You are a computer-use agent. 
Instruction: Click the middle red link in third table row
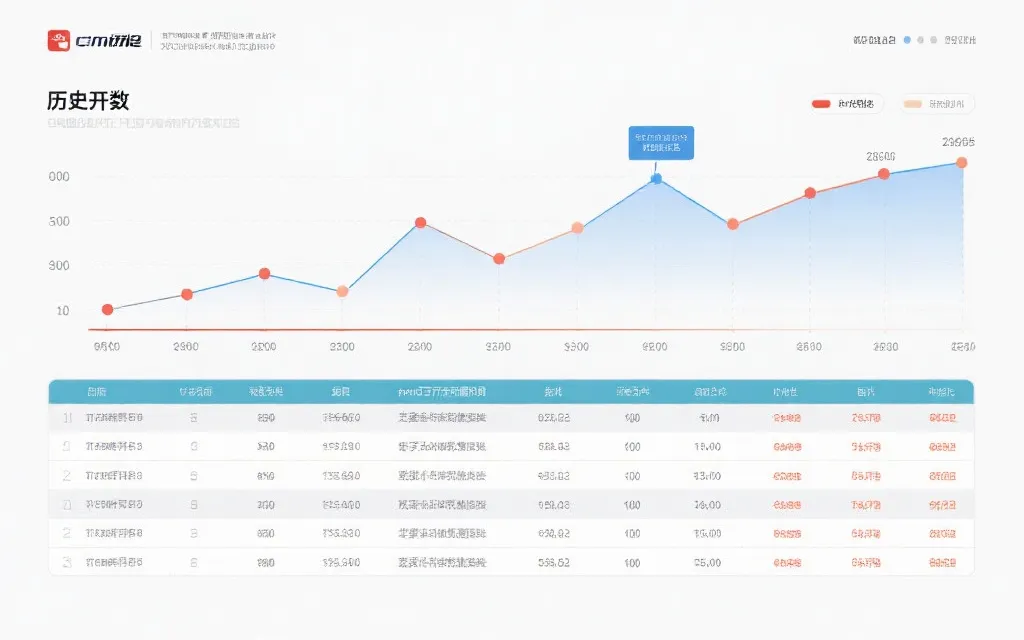click(x=865, y=476)
